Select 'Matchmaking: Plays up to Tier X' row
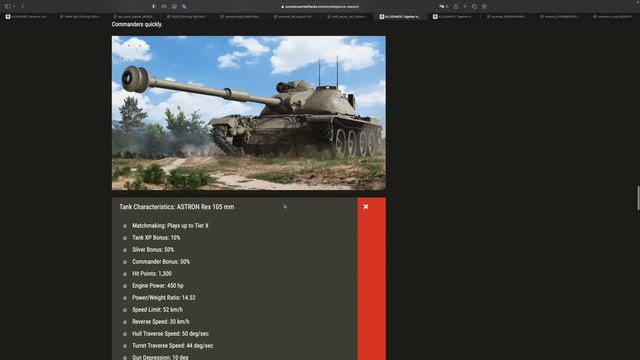 click(170, 225)
